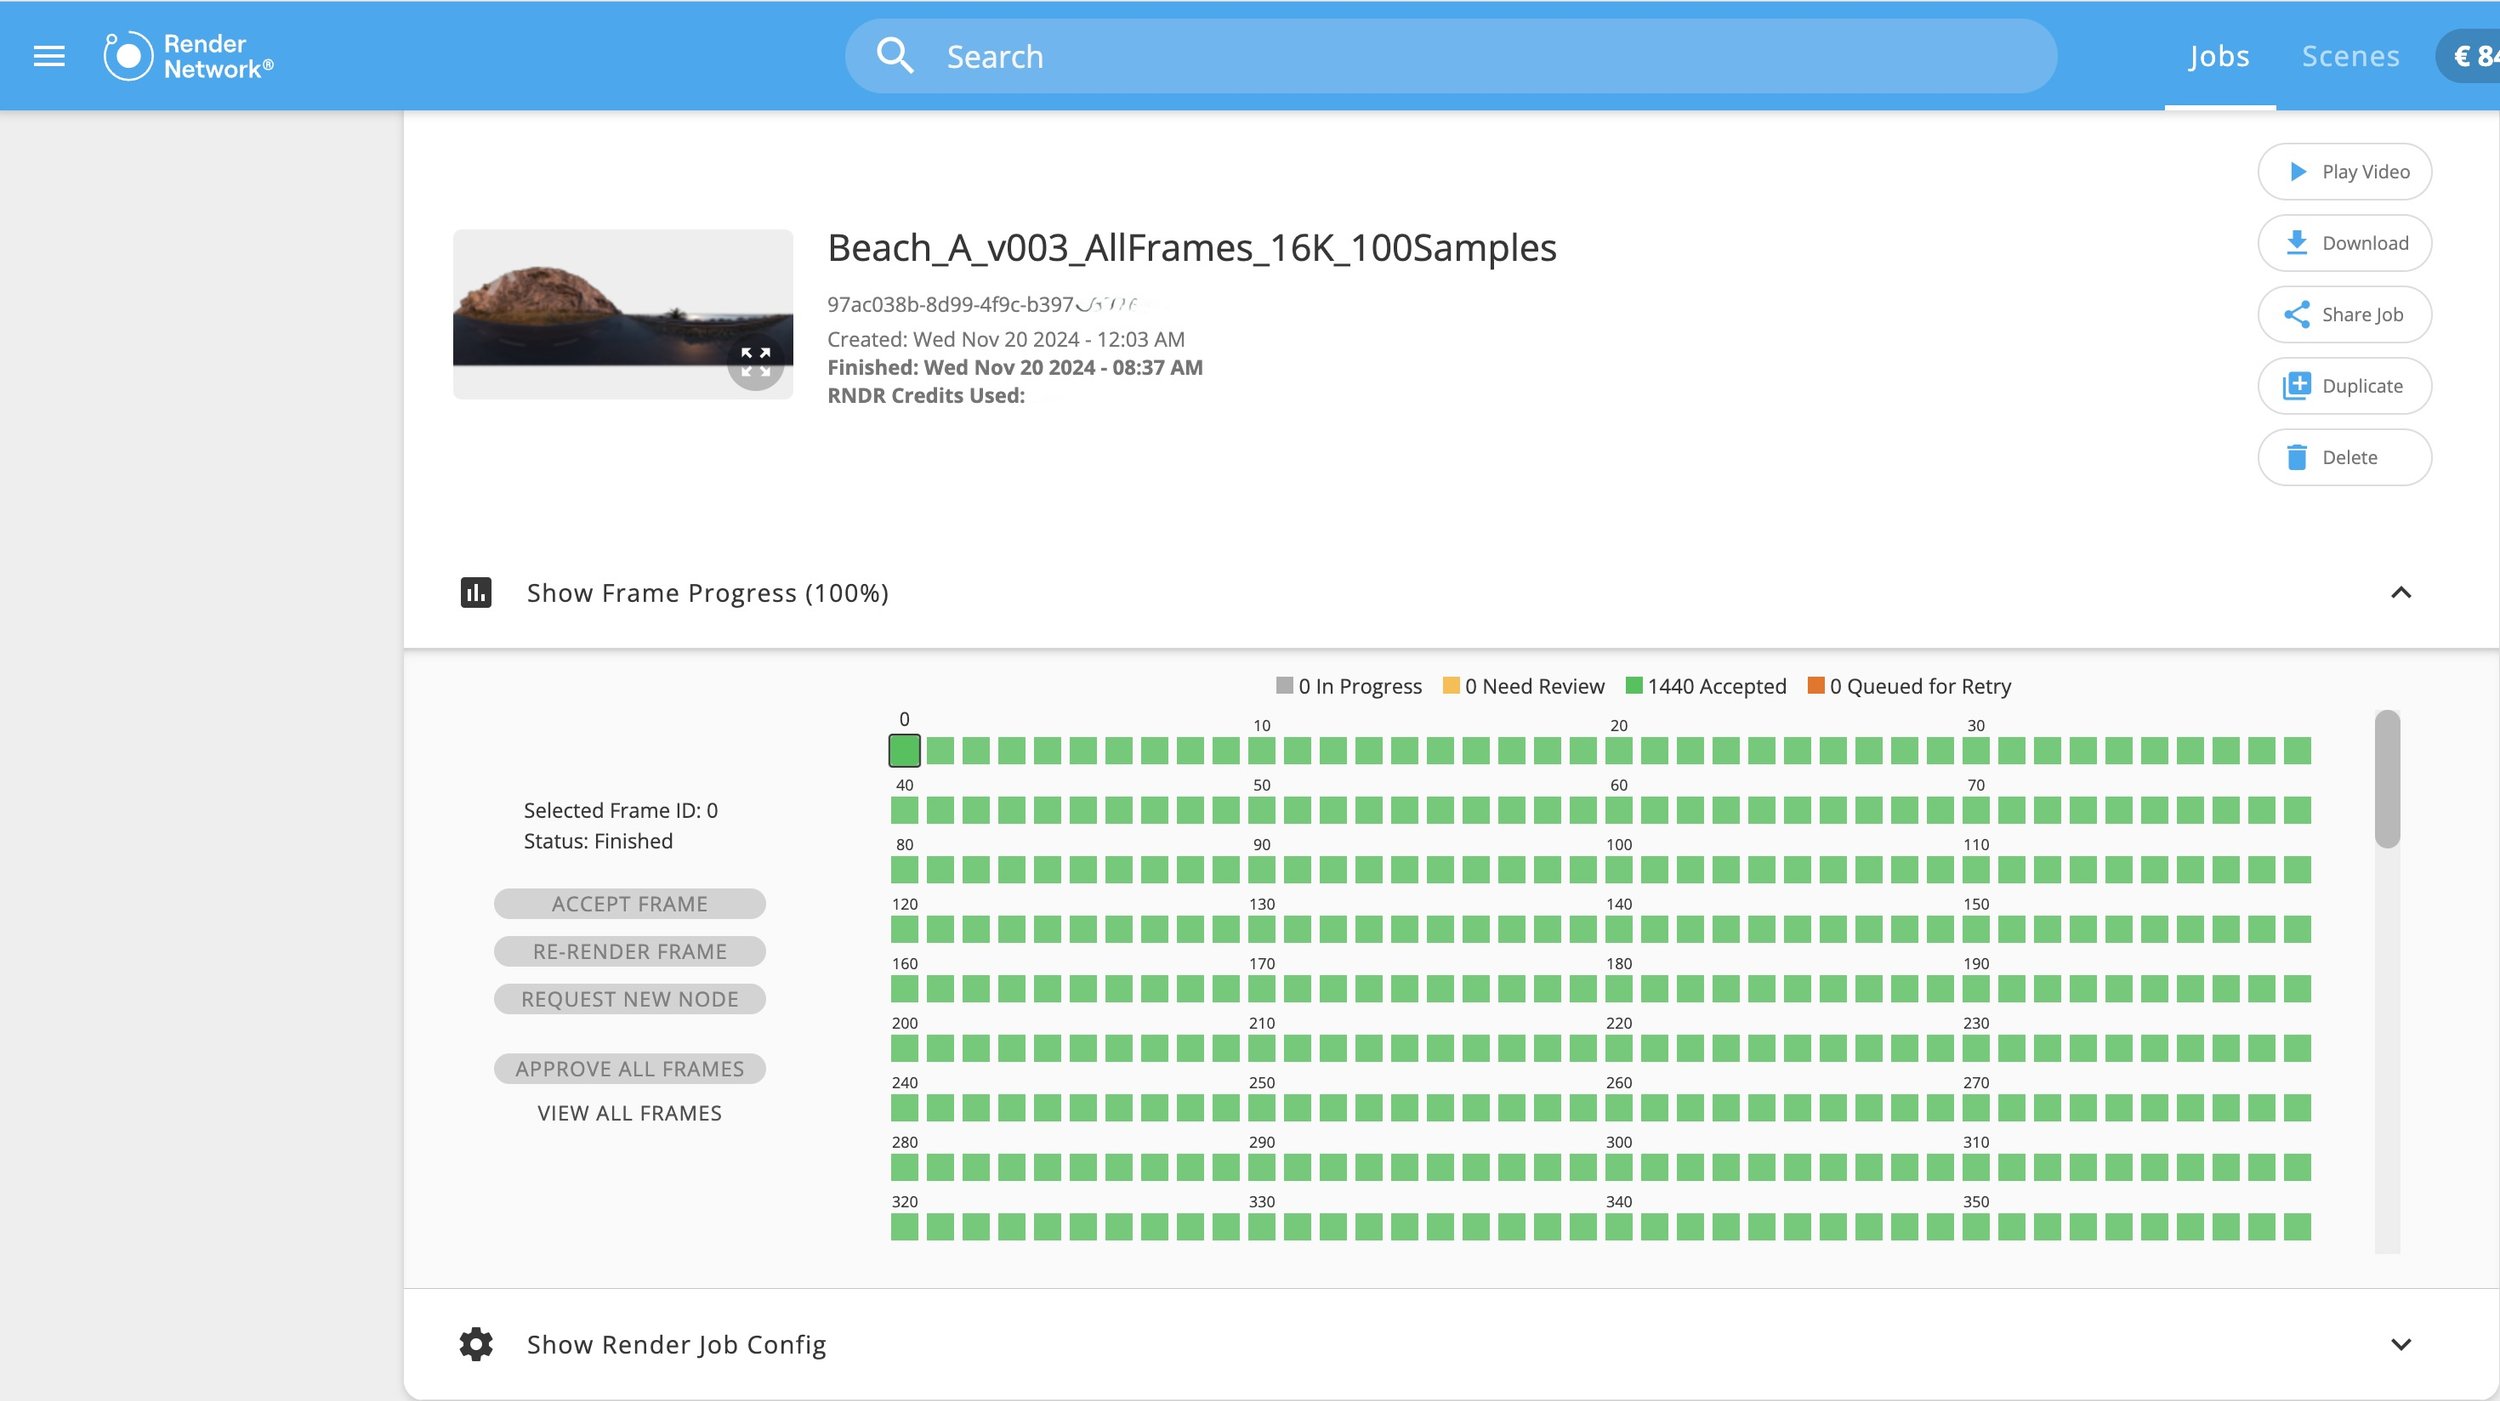Click the render job config gear icon
The height and width of the screenshot is (1401, 2500).
tap(476, 1344)
